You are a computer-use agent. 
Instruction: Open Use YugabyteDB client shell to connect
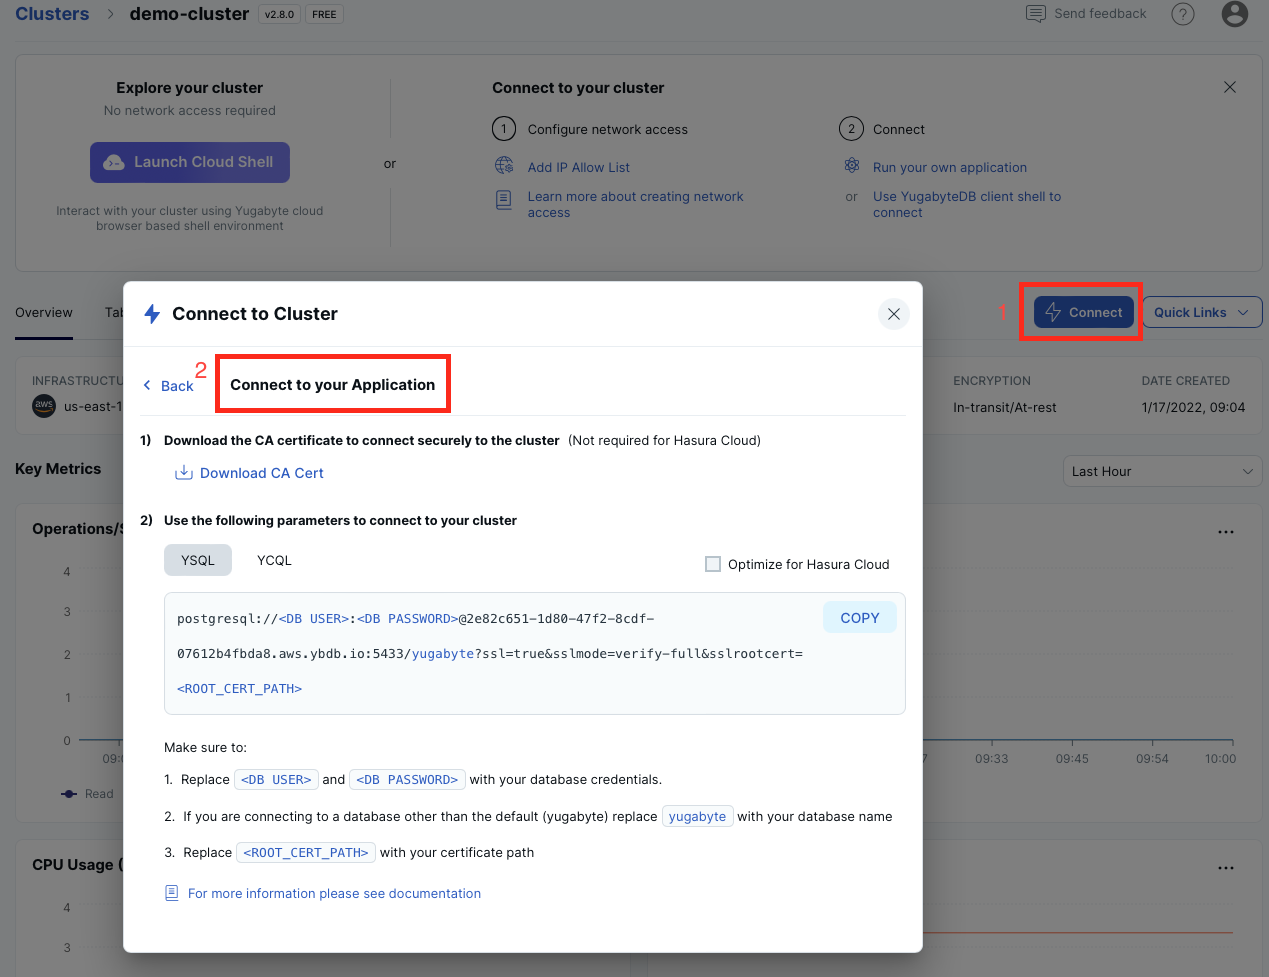(967, 204)
